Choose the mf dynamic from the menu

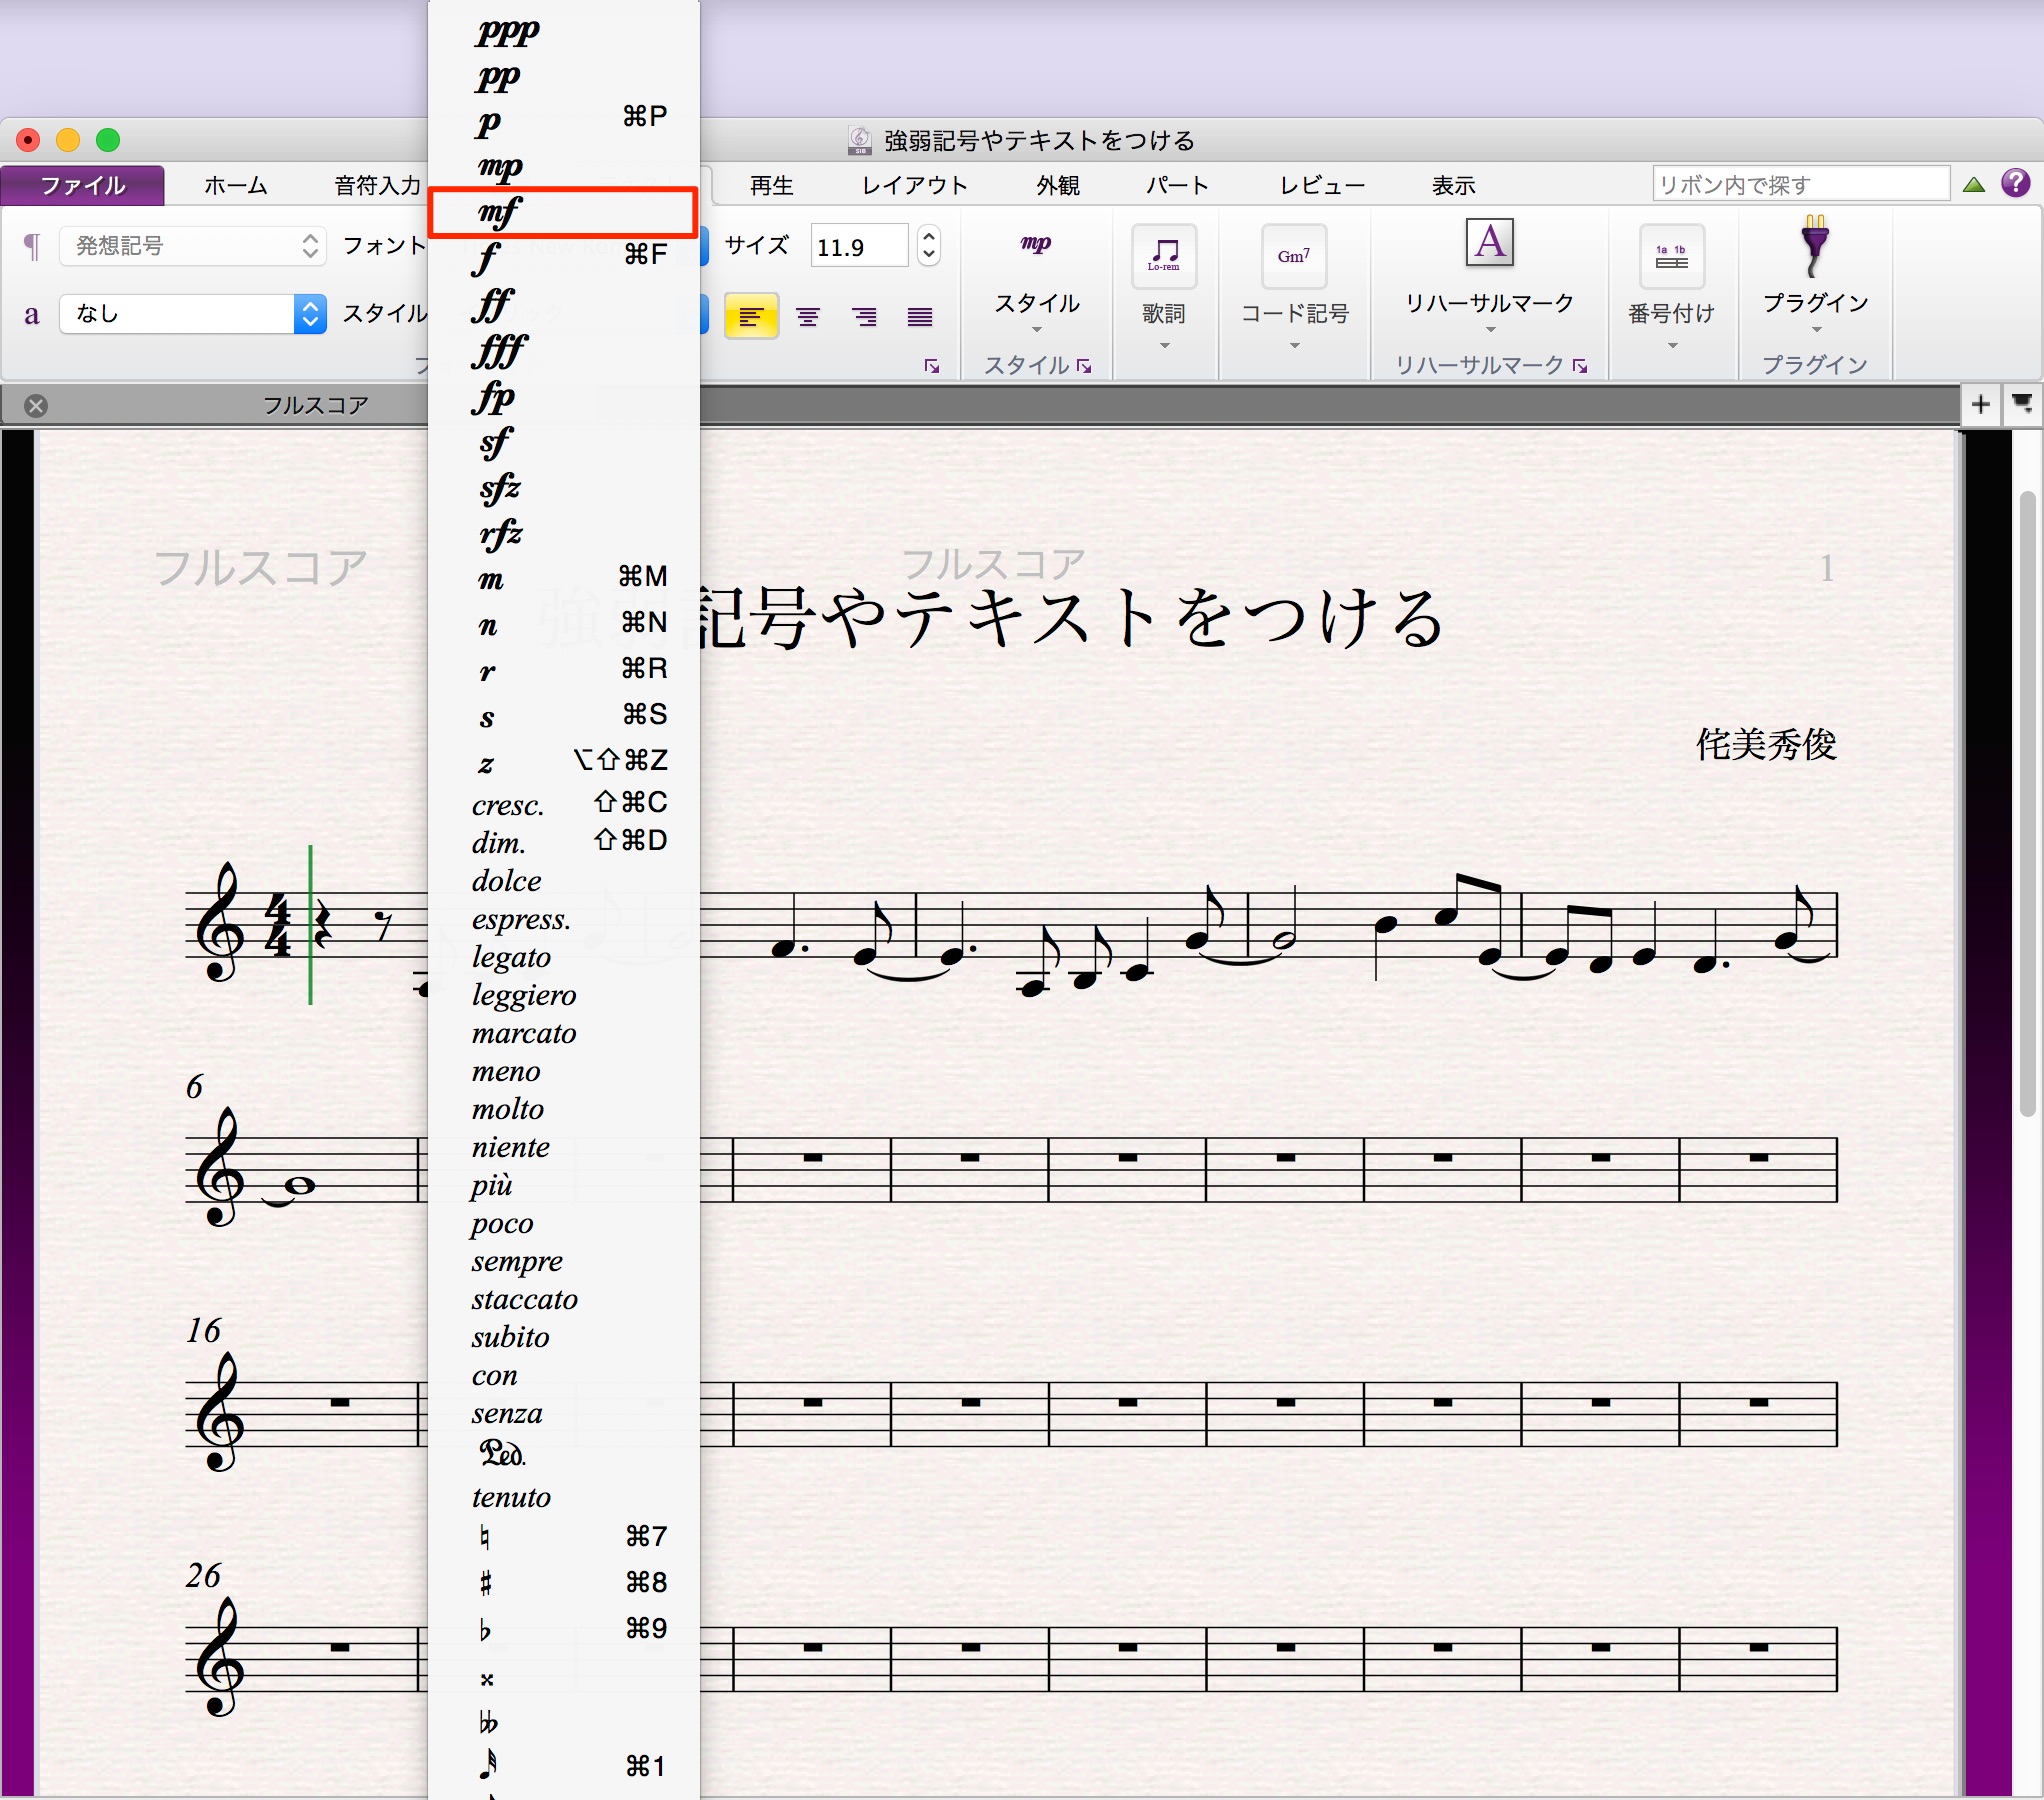coord(563,212)
